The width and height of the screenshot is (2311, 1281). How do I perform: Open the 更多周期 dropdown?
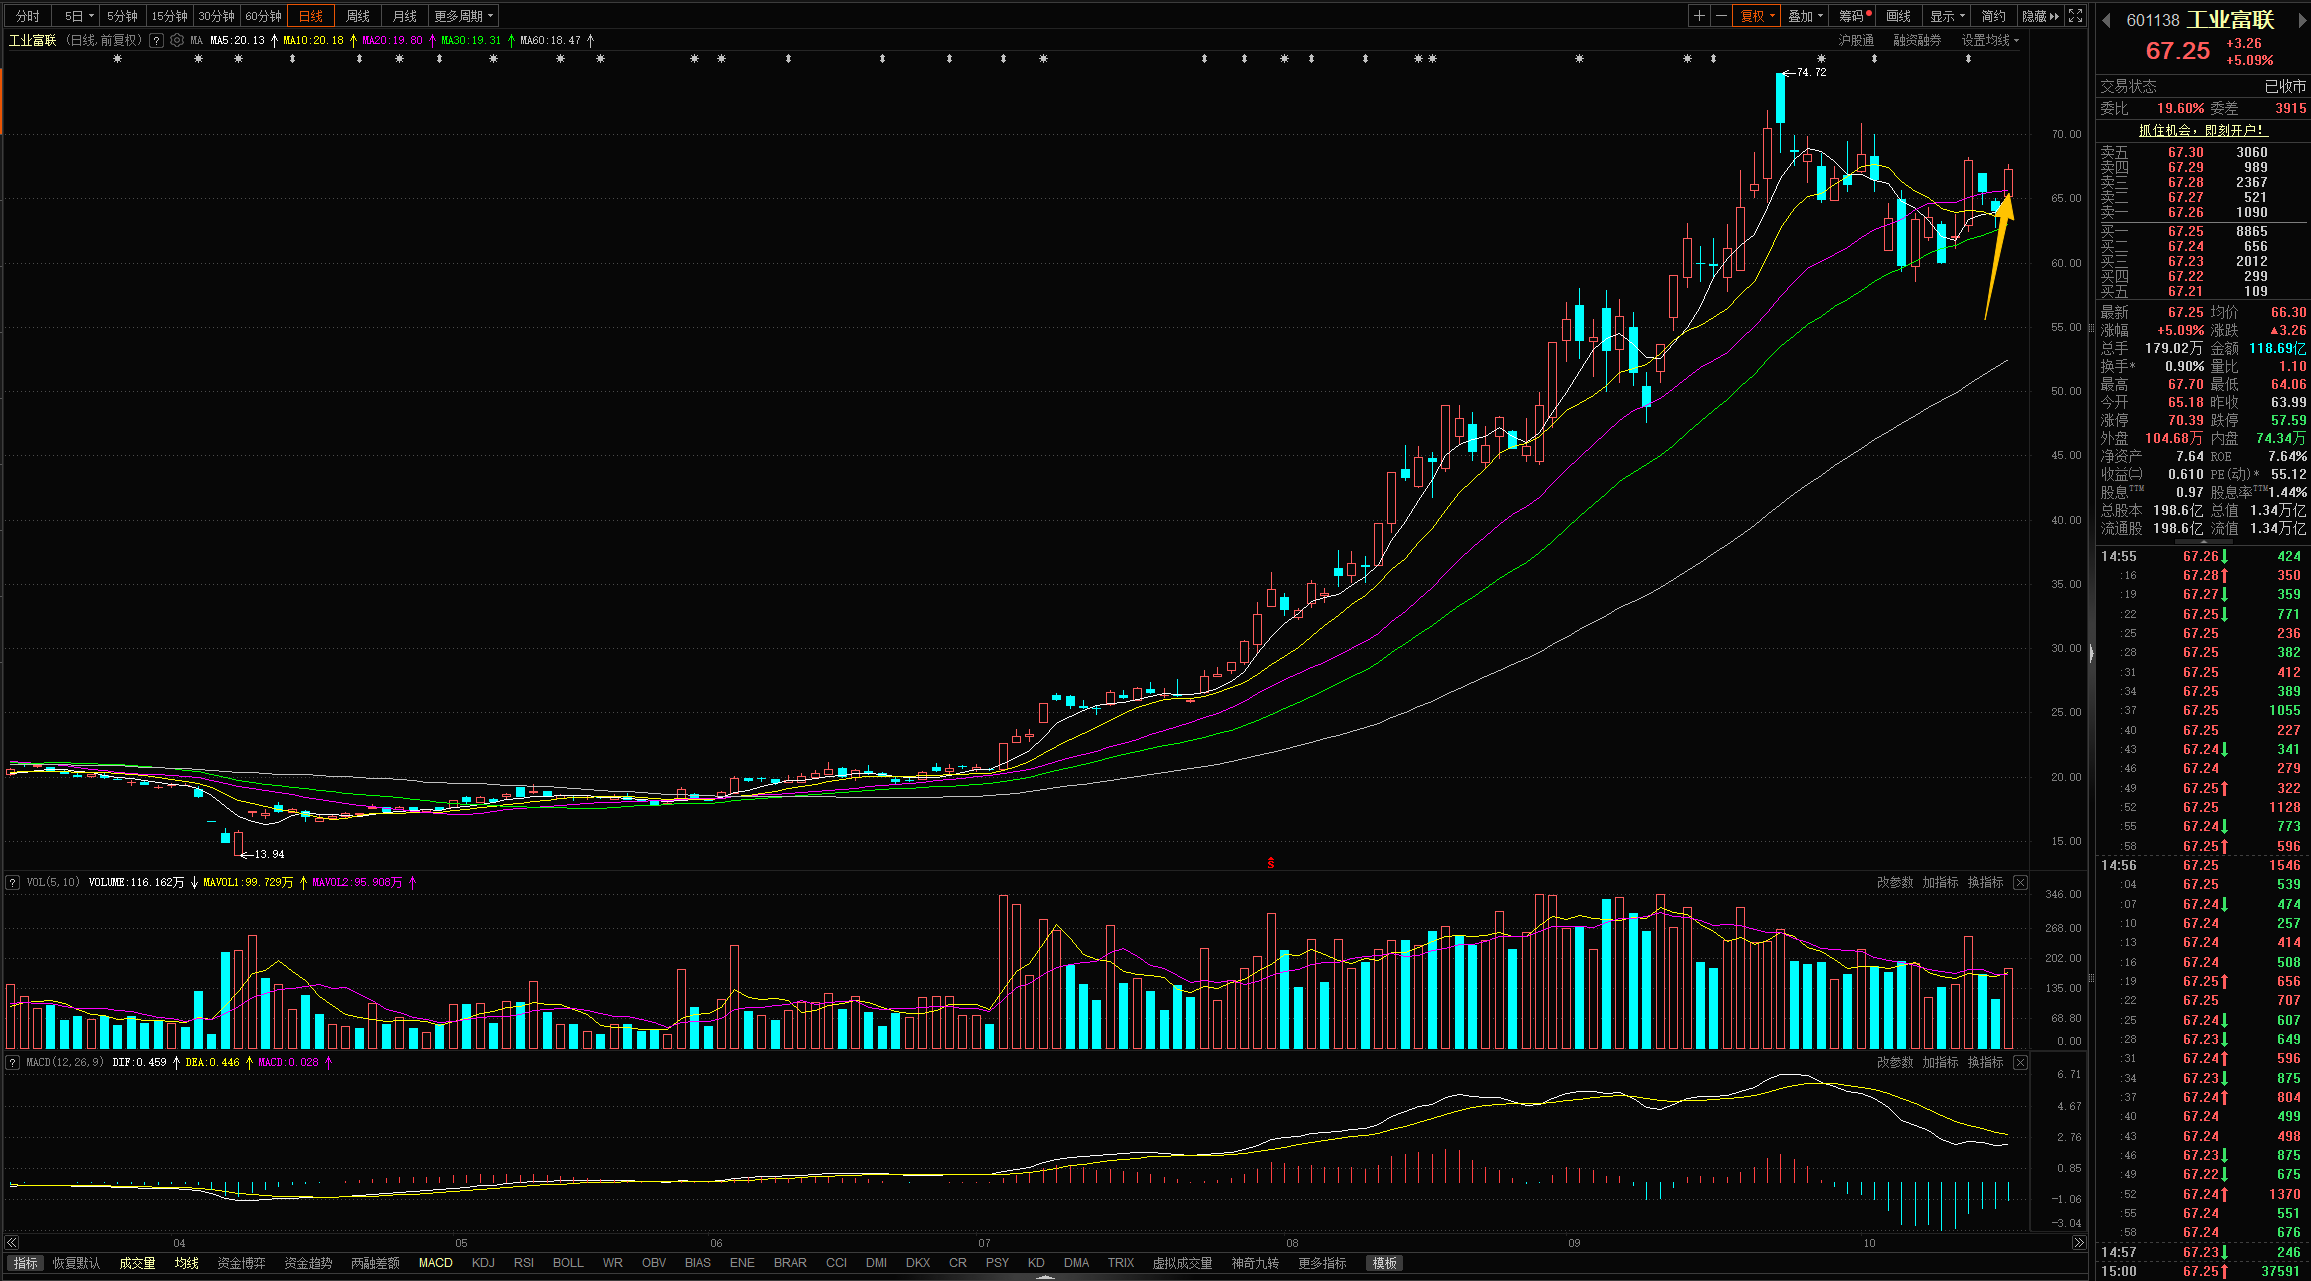coord(463,16)
